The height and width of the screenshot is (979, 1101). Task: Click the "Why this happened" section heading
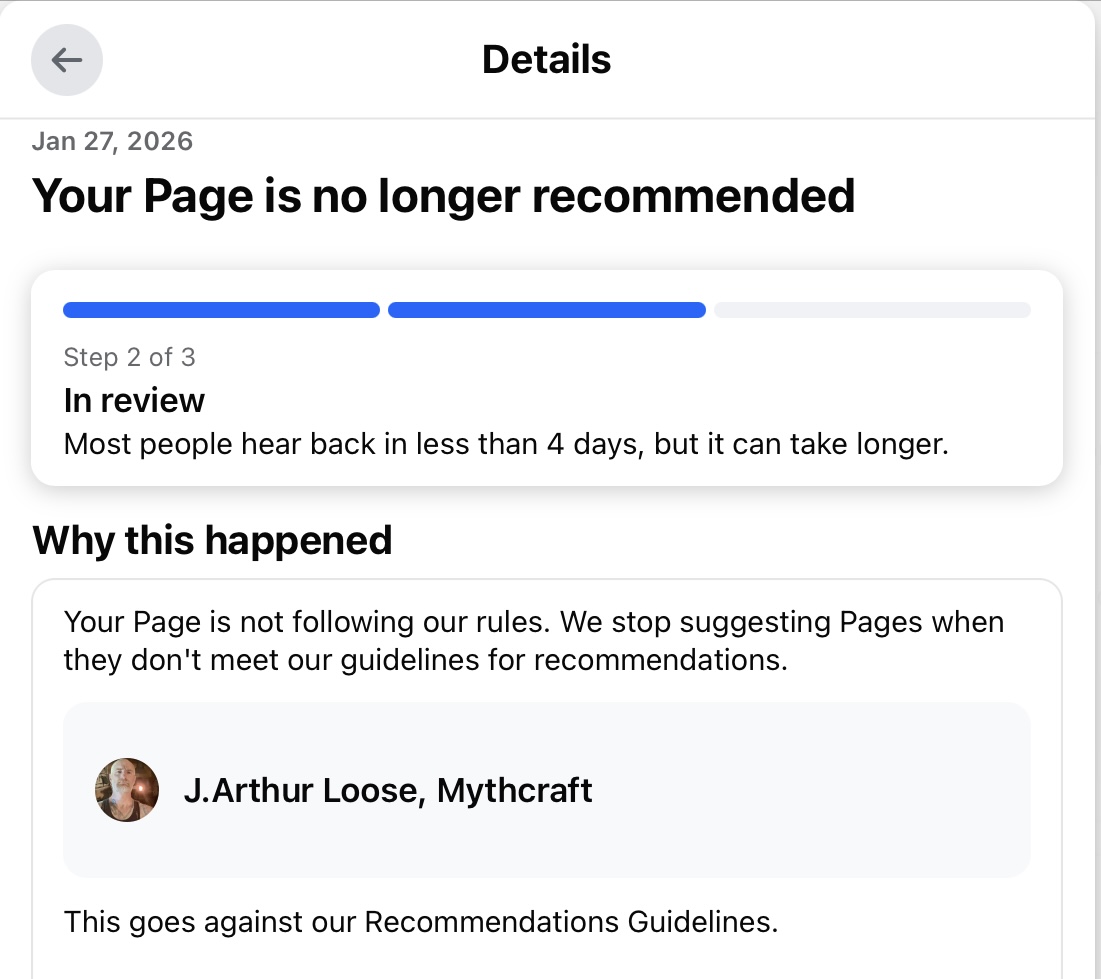pyautogui.click(x=212, y=541)
